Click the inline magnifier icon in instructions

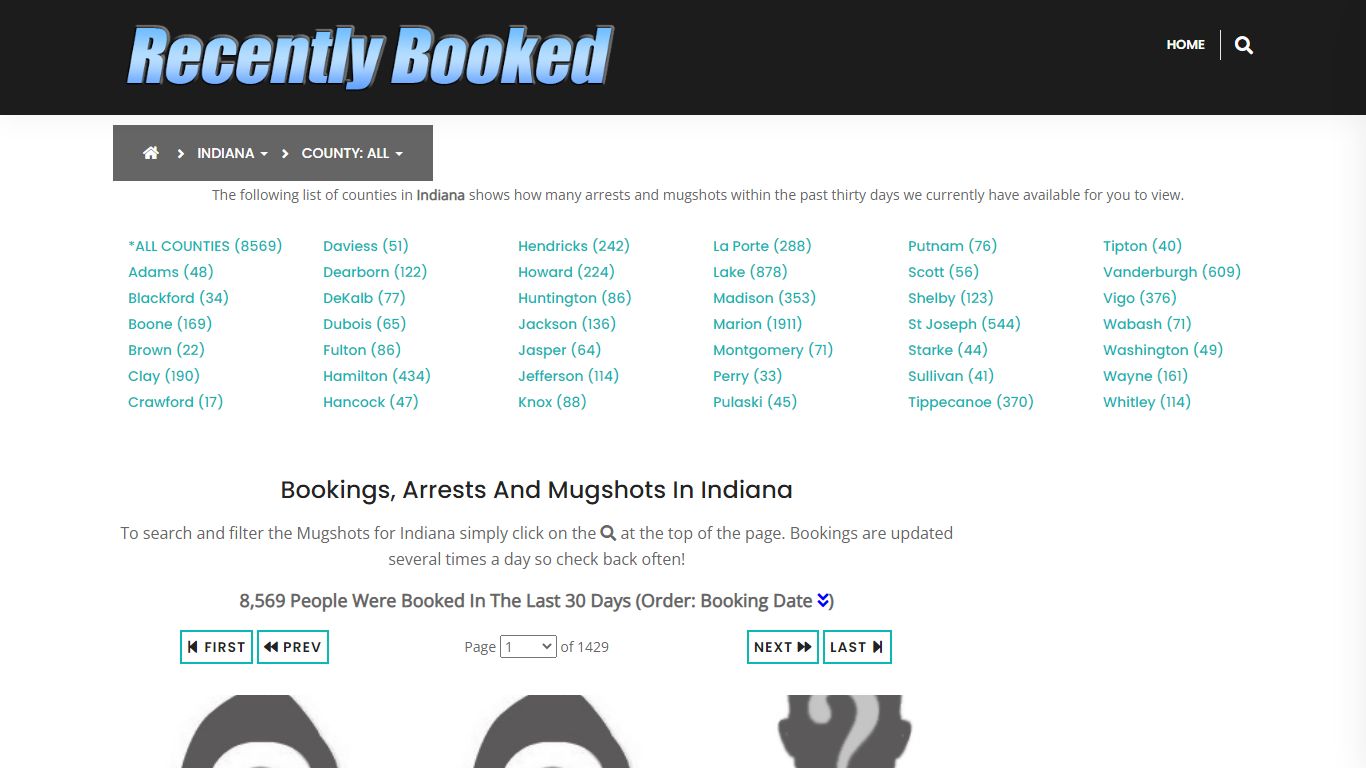pyautogui.click(x=608, y=533)
